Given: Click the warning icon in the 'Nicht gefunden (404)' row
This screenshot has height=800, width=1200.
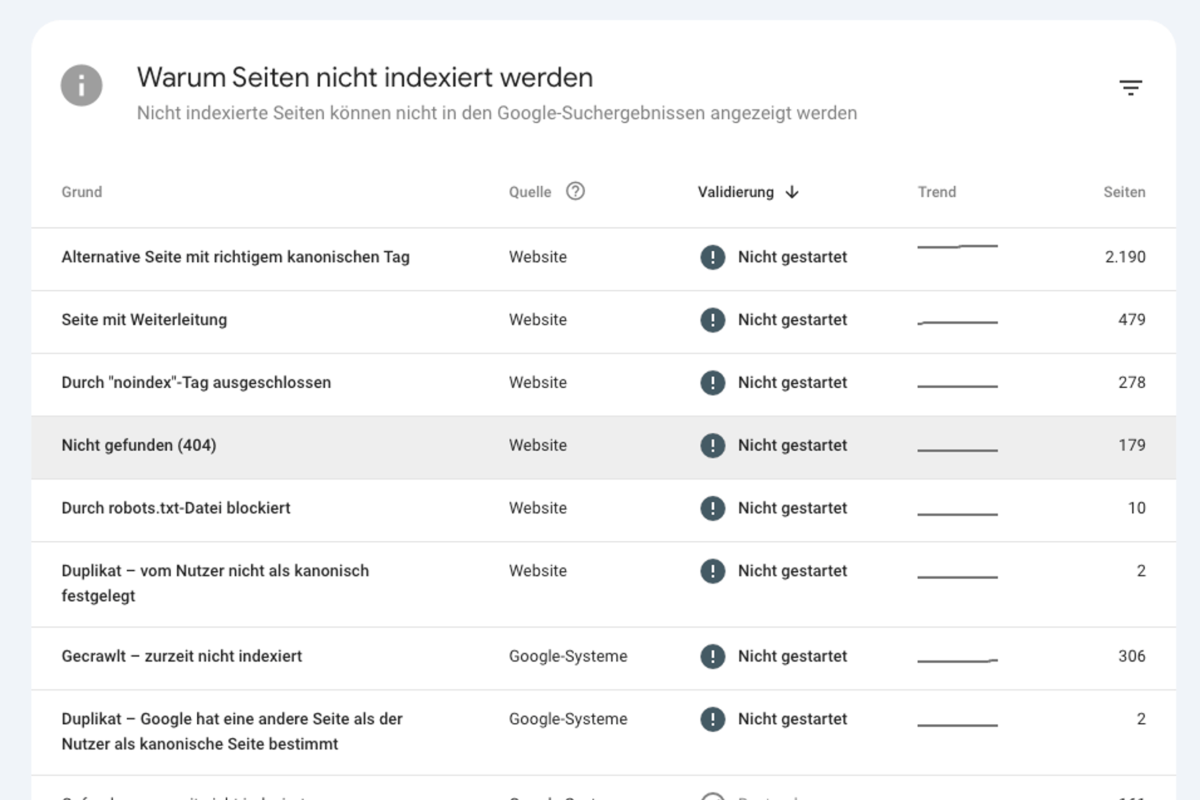Looking at the screenshot, I should [712, 445].
